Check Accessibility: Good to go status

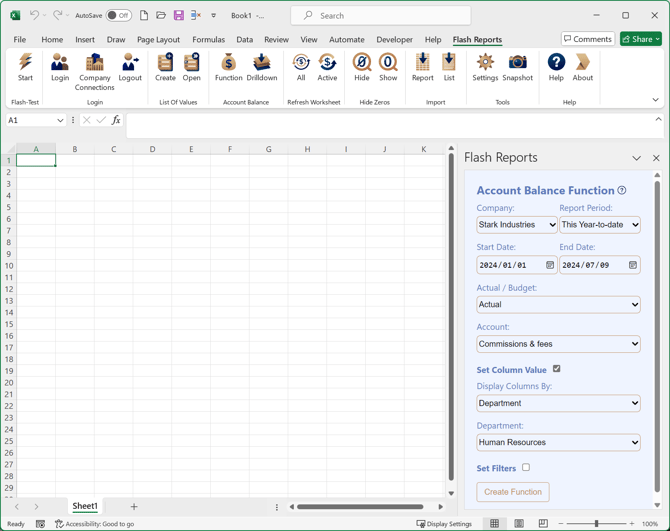pos(95,524)
